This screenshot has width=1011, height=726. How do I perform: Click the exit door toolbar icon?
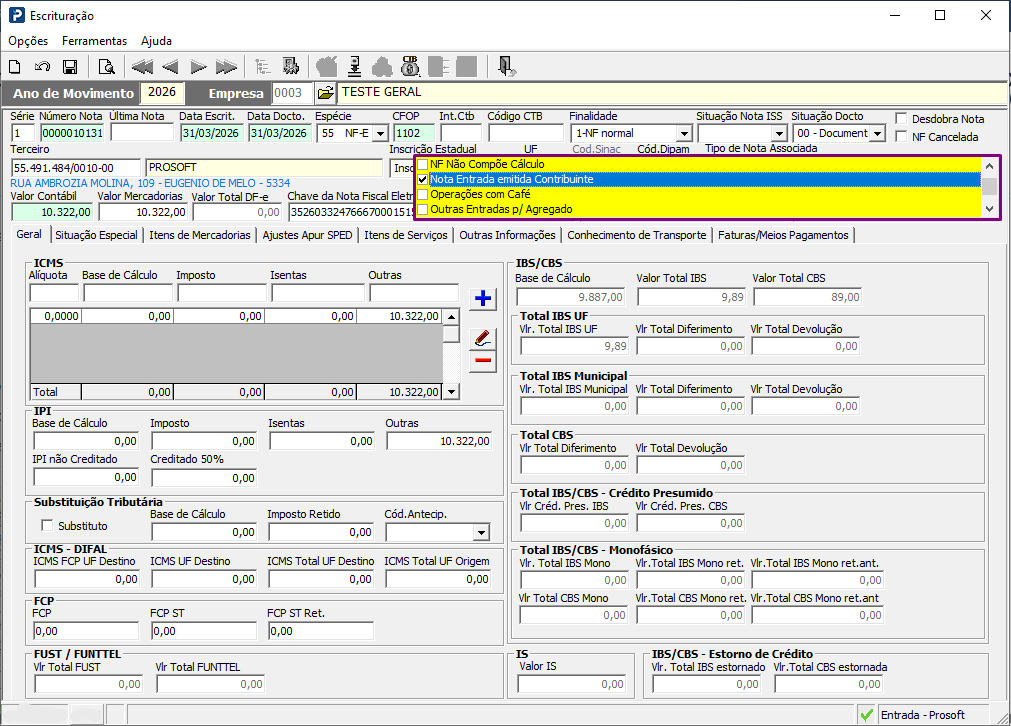tap(506, 66)
